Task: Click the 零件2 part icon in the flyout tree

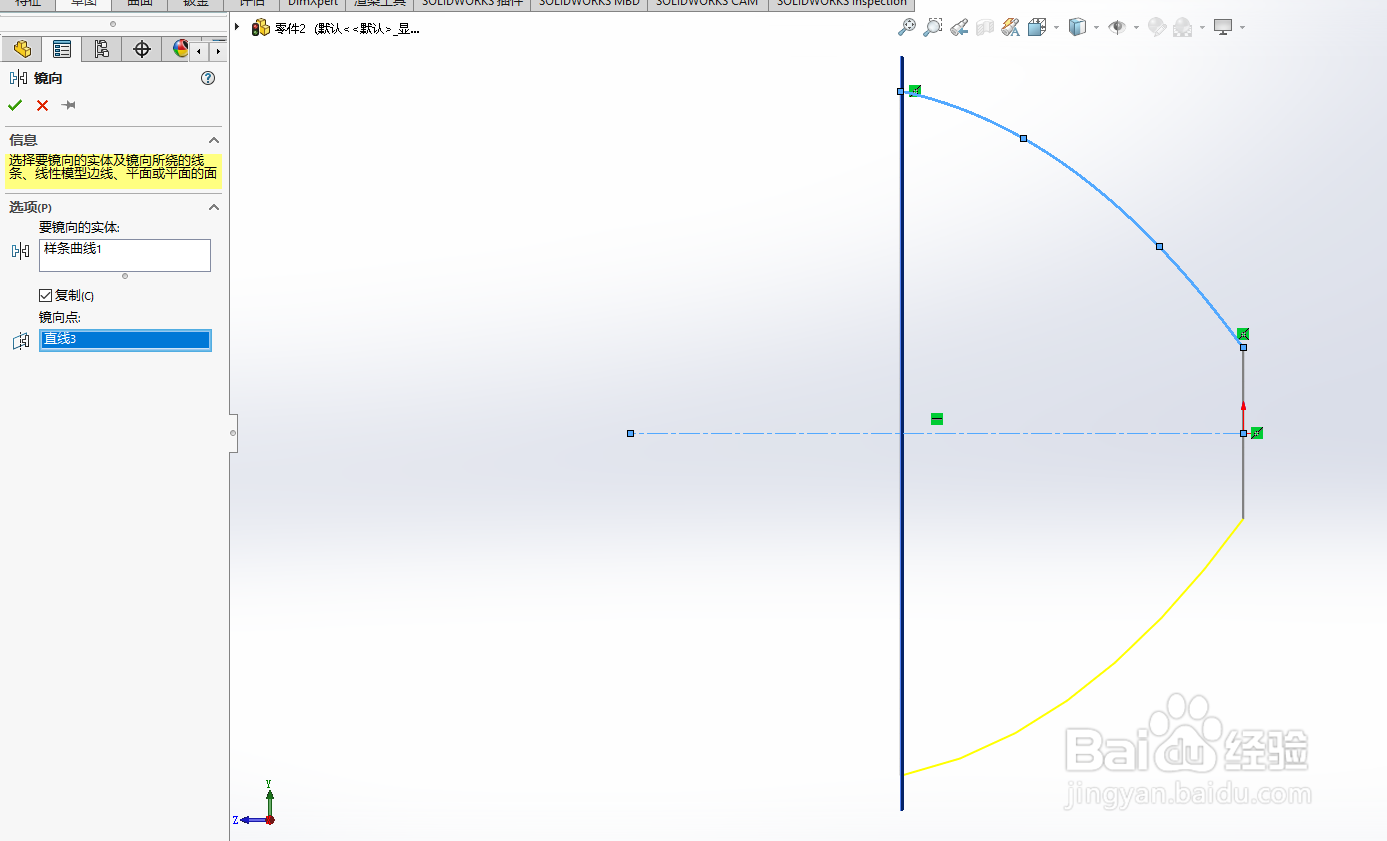Action: 261,28
